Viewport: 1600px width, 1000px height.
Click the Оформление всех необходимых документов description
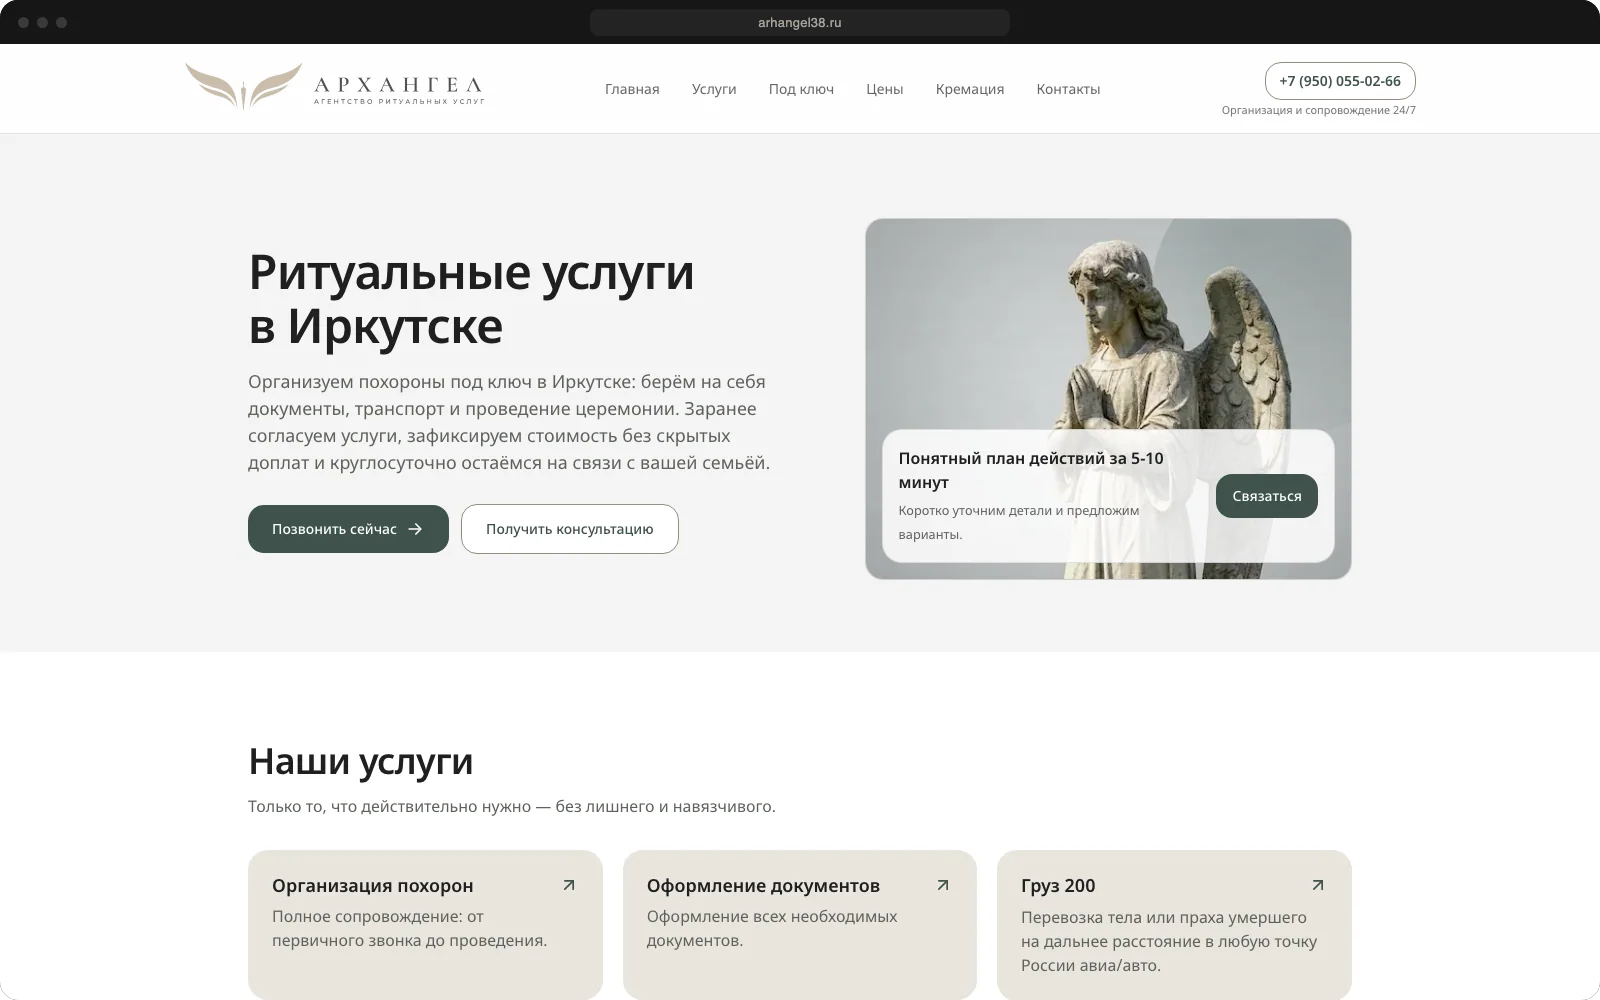click(772, 928)
